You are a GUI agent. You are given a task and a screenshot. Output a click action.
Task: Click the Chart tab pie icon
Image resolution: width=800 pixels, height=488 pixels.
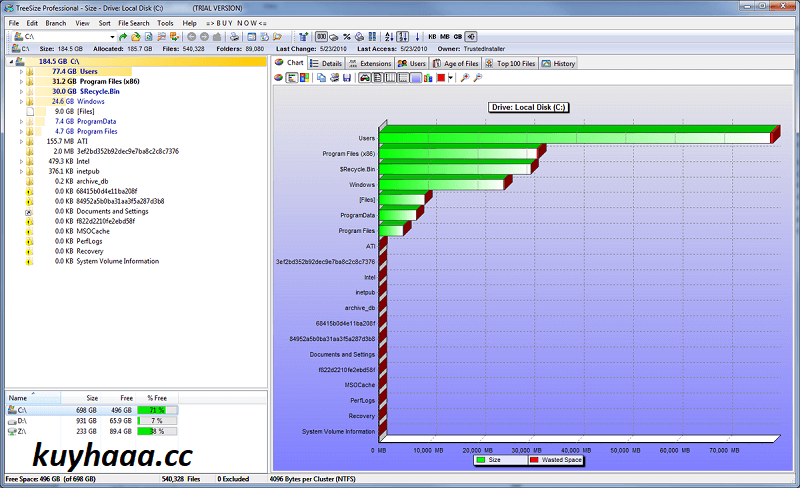click(280, 62)
